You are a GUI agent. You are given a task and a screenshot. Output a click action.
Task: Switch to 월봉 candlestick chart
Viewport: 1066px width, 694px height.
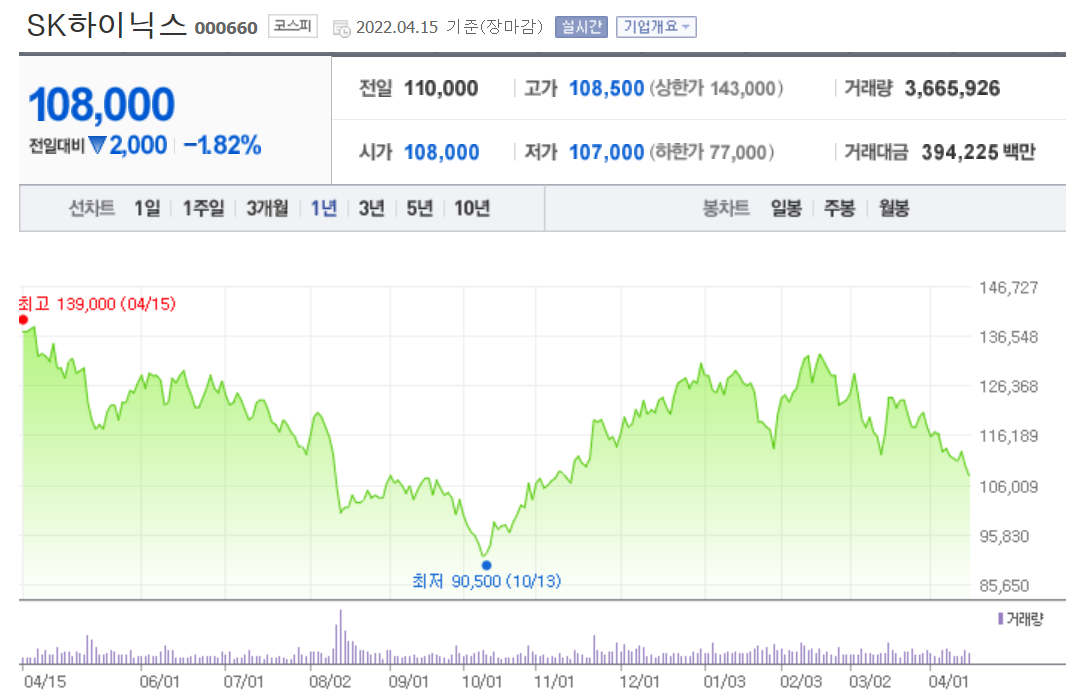click(x=893, y=208)
